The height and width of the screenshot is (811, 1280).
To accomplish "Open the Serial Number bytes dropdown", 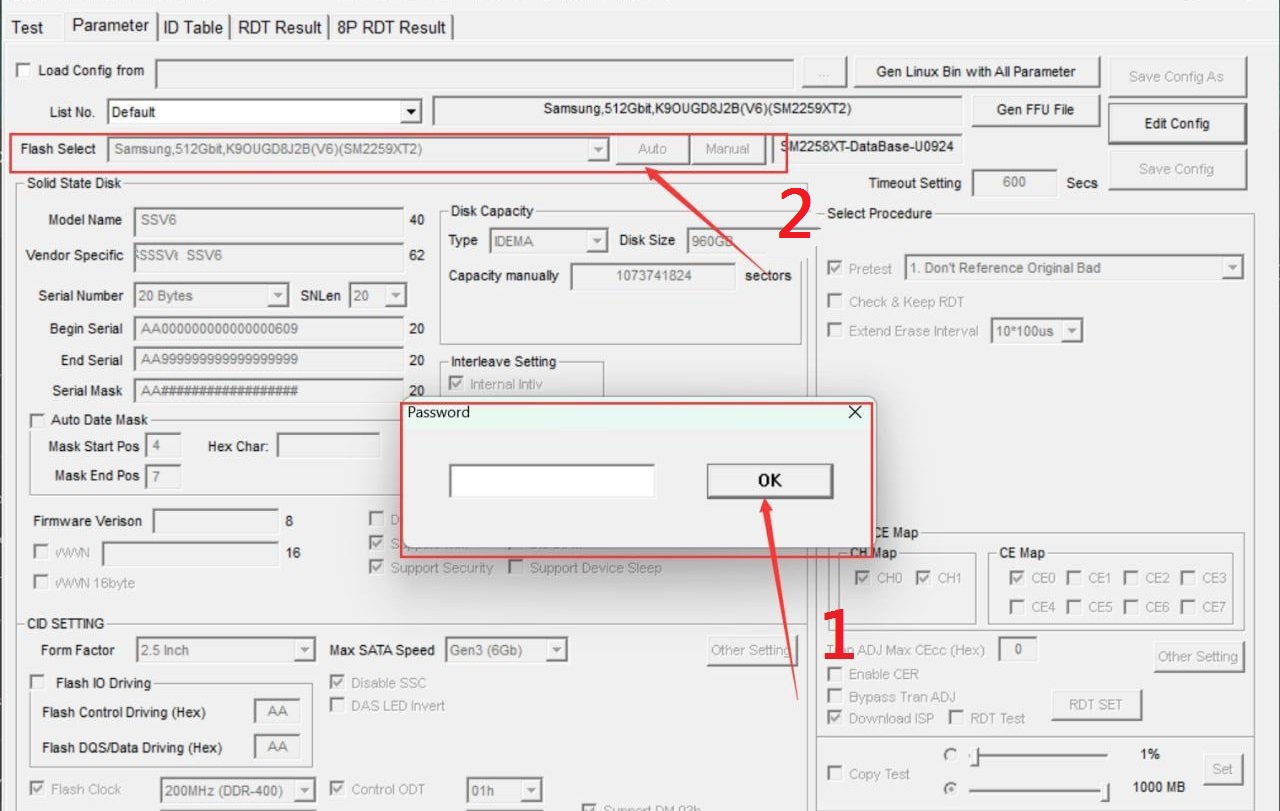I will [x=278, y=296].
